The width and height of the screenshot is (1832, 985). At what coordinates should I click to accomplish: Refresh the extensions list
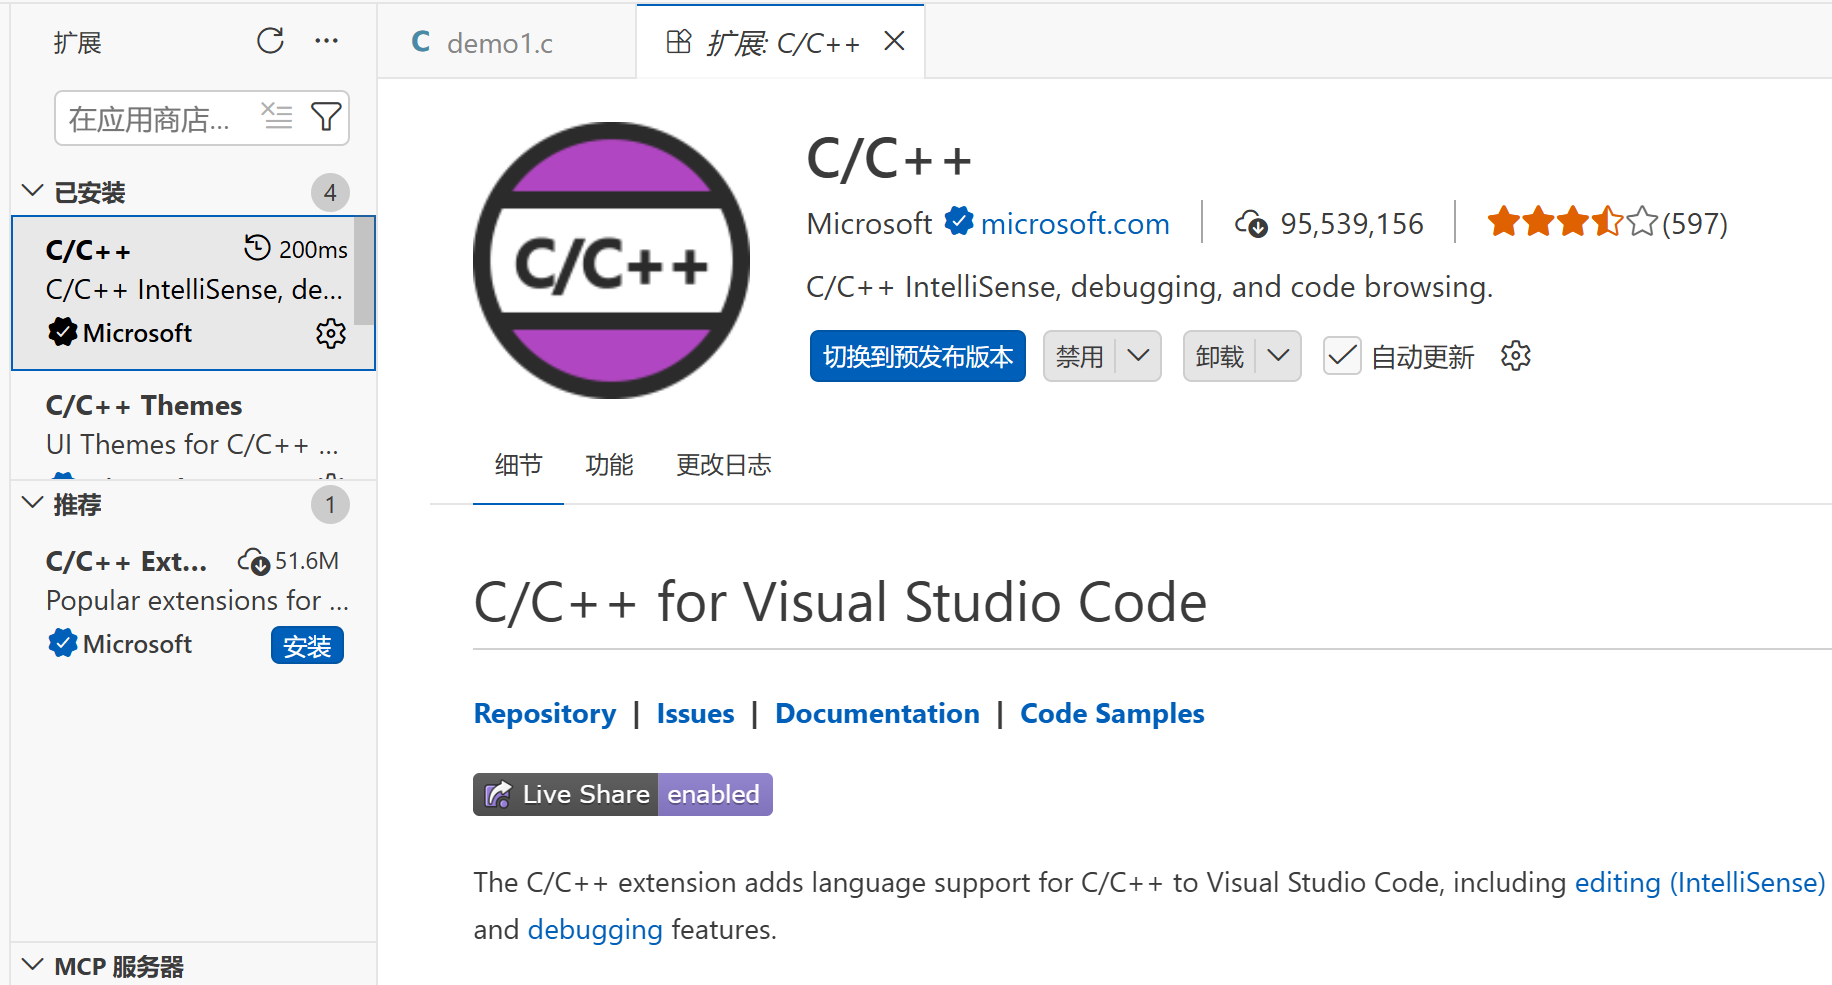(270, 41)
